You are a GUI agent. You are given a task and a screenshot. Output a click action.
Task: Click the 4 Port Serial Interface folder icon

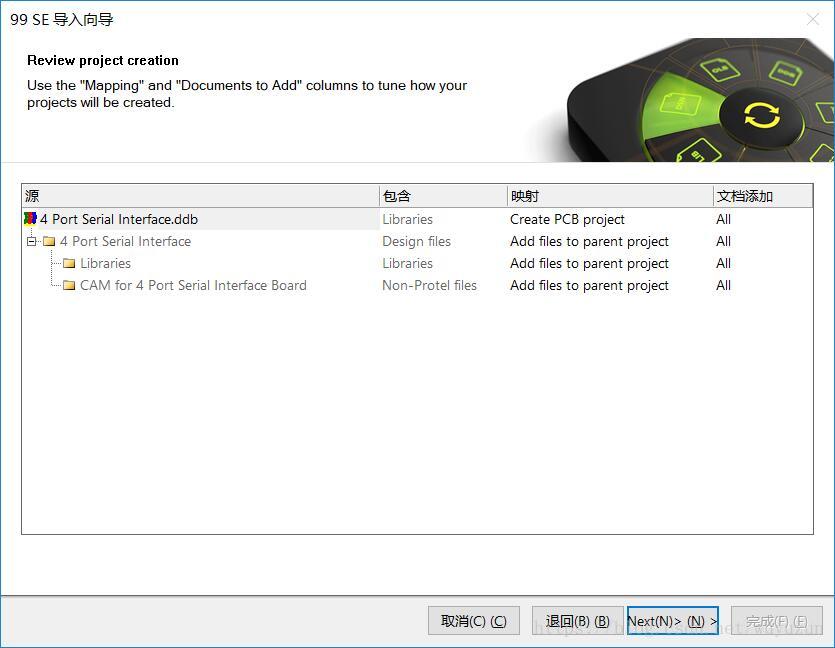(50, 241)
